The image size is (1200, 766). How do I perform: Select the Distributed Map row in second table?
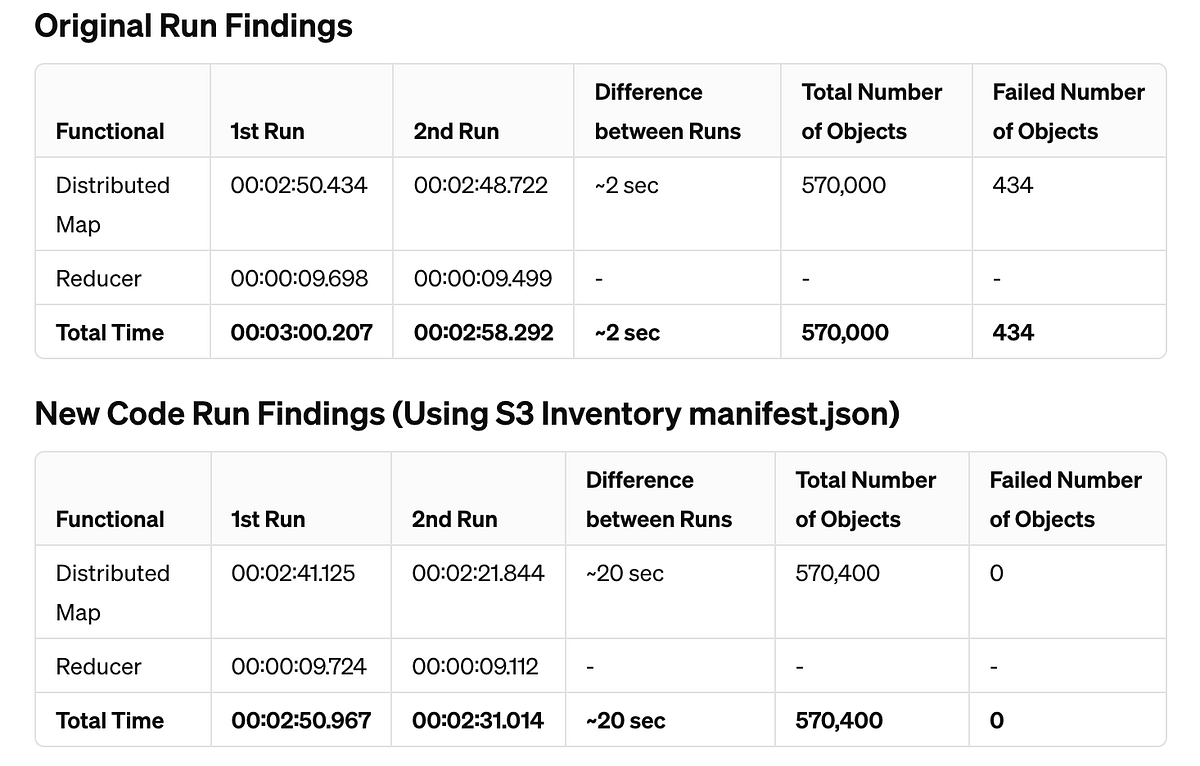click(112, 592)
